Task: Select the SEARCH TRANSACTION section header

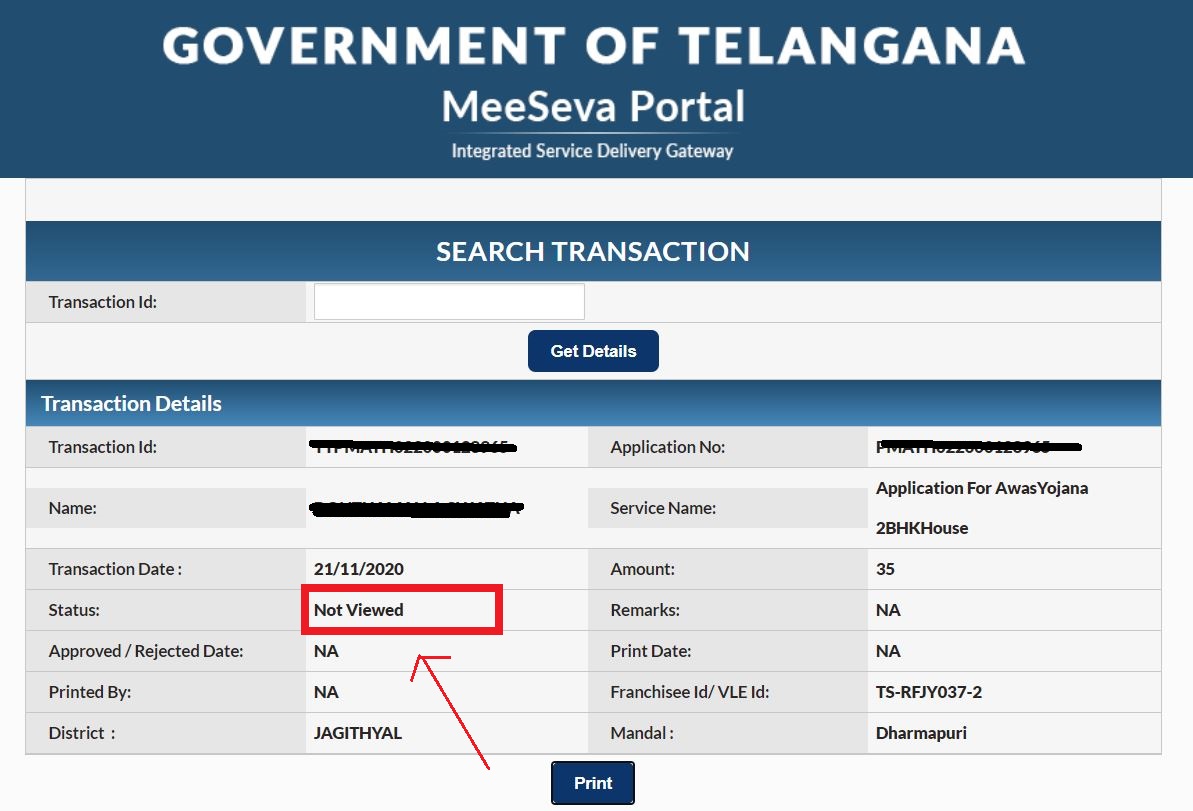Action: point(593,251)
